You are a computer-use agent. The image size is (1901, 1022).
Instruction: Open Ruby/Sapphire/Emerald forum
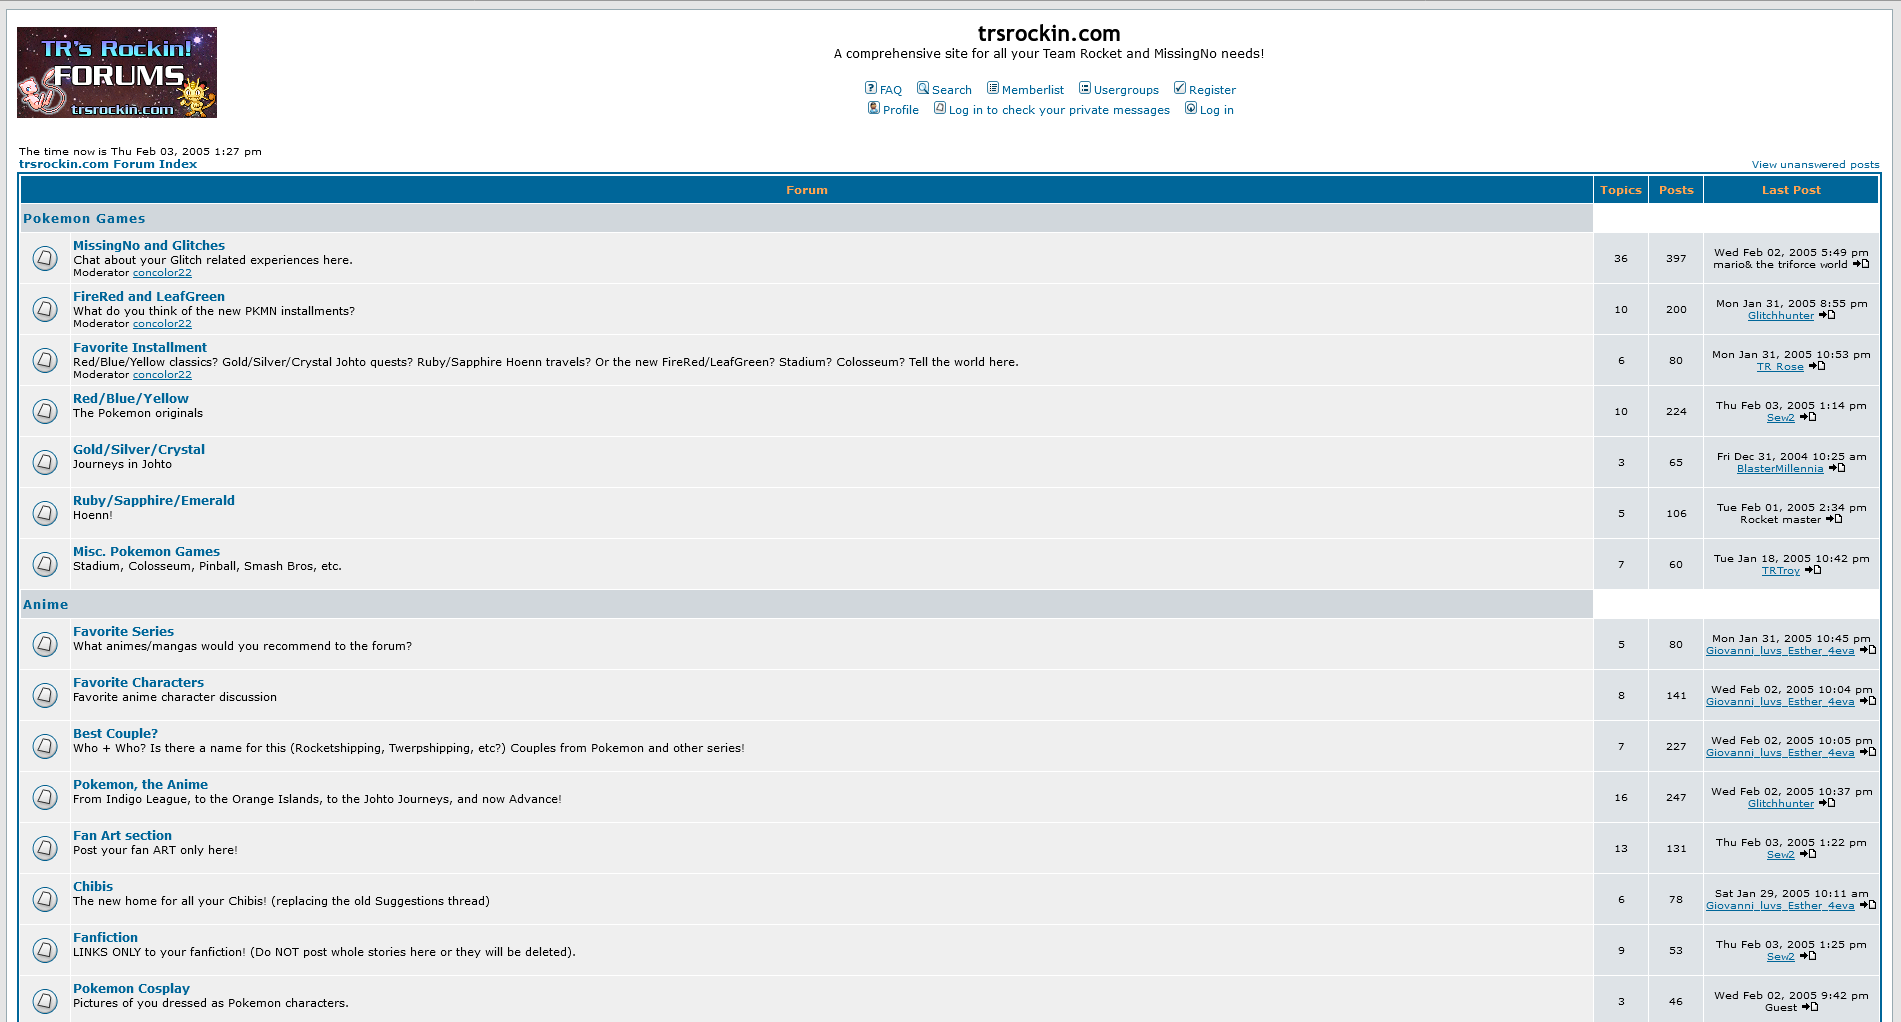(x=154, y=500)
